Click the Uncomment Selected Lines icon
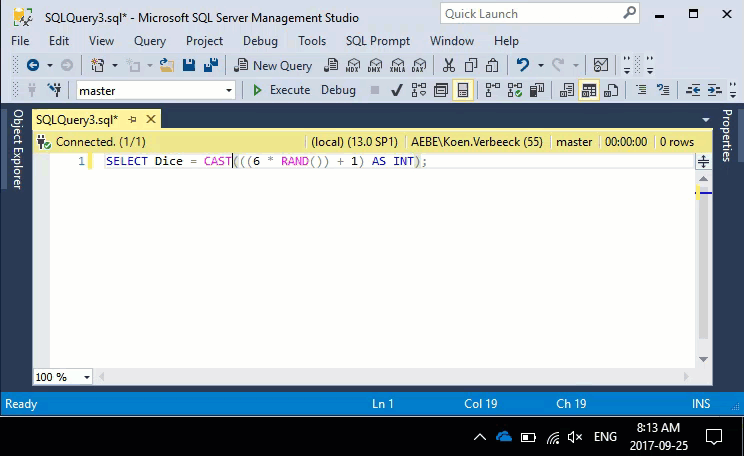Screen dimensions: 744x456 pyautogui.click(x=663, y=90)
